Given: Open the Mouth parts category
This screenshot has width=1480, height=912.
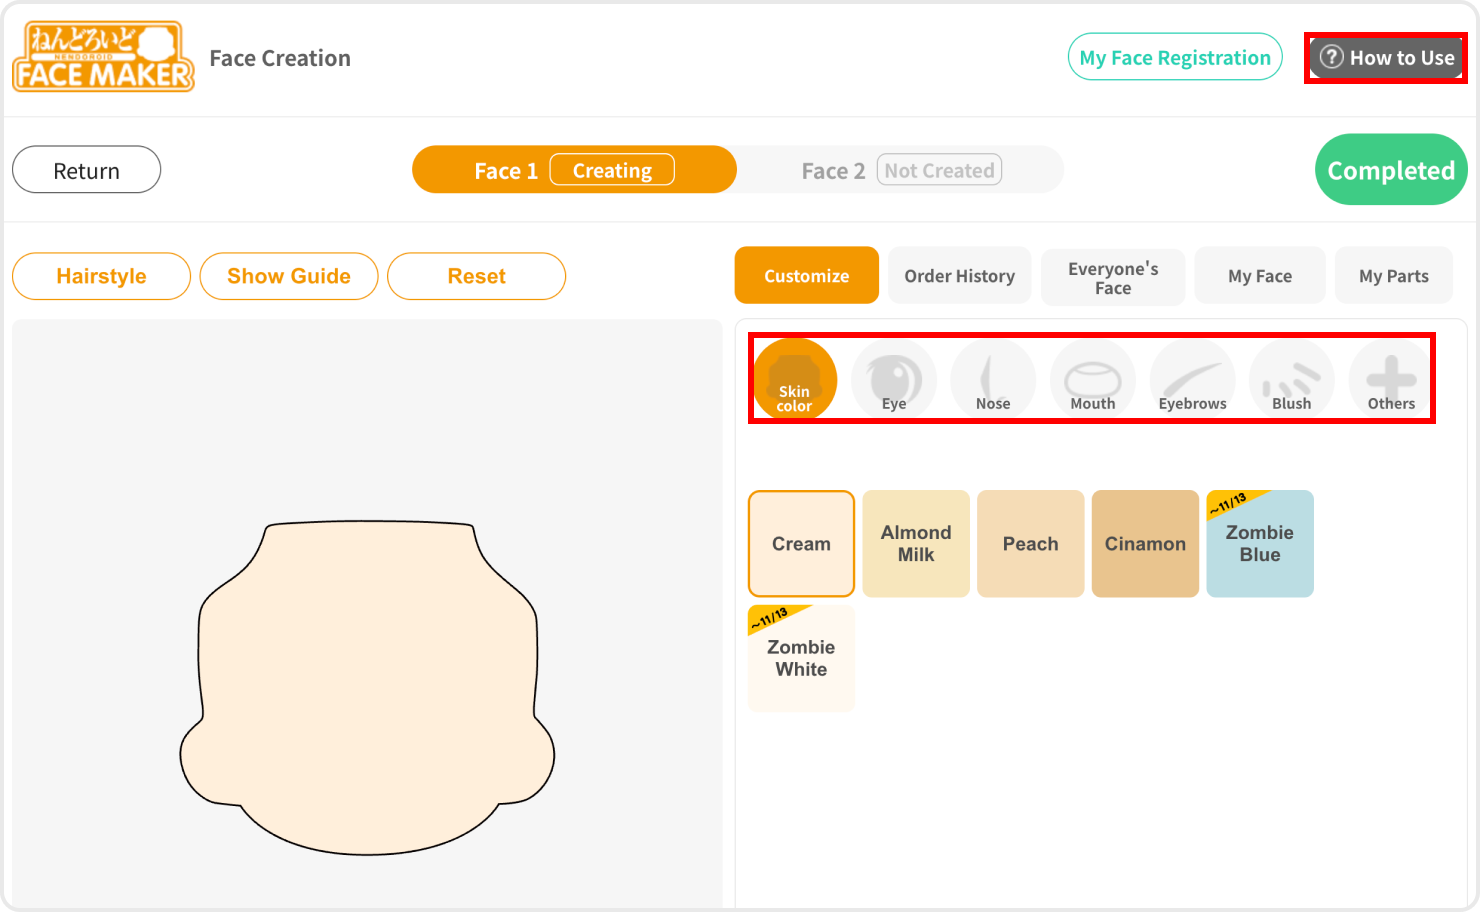Looking at the screenshot, I should tap(1092, 380).
